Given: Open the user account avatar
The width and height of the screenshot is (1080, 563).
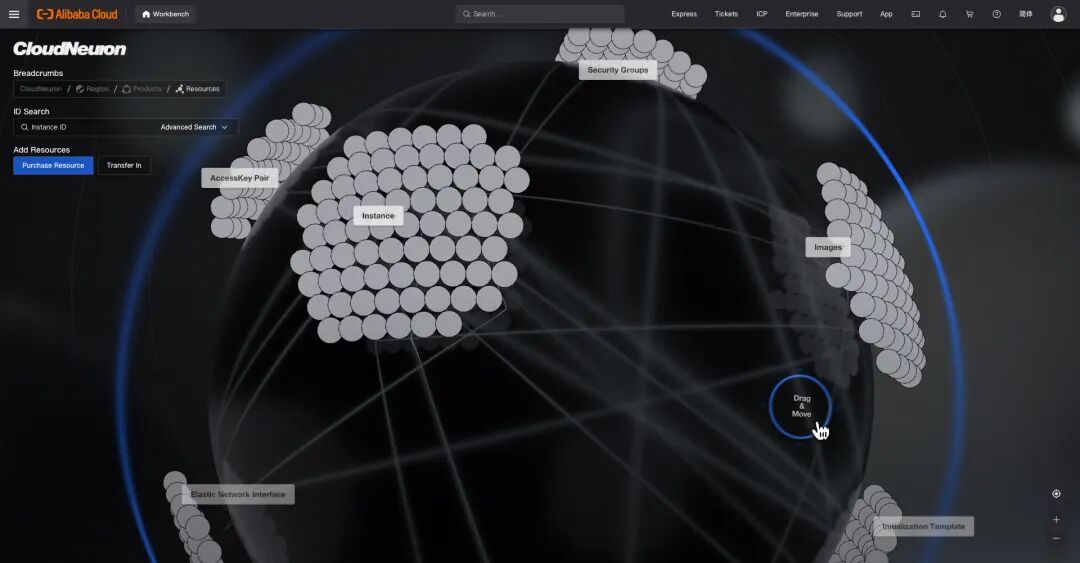Looking at the screenshot, I should 1058,14.
